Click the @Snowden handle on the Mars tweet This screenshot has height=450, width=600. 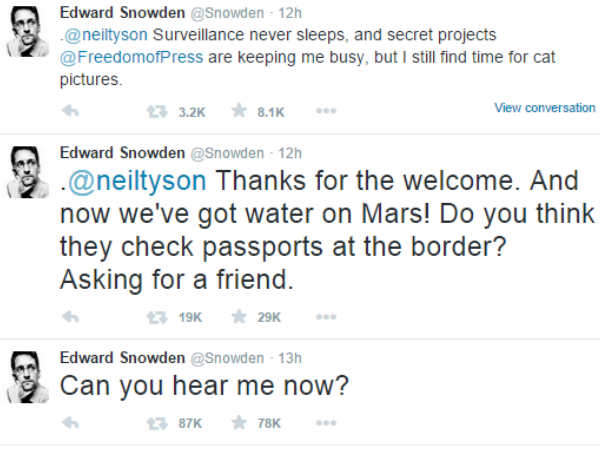click(x=227, y=153)
